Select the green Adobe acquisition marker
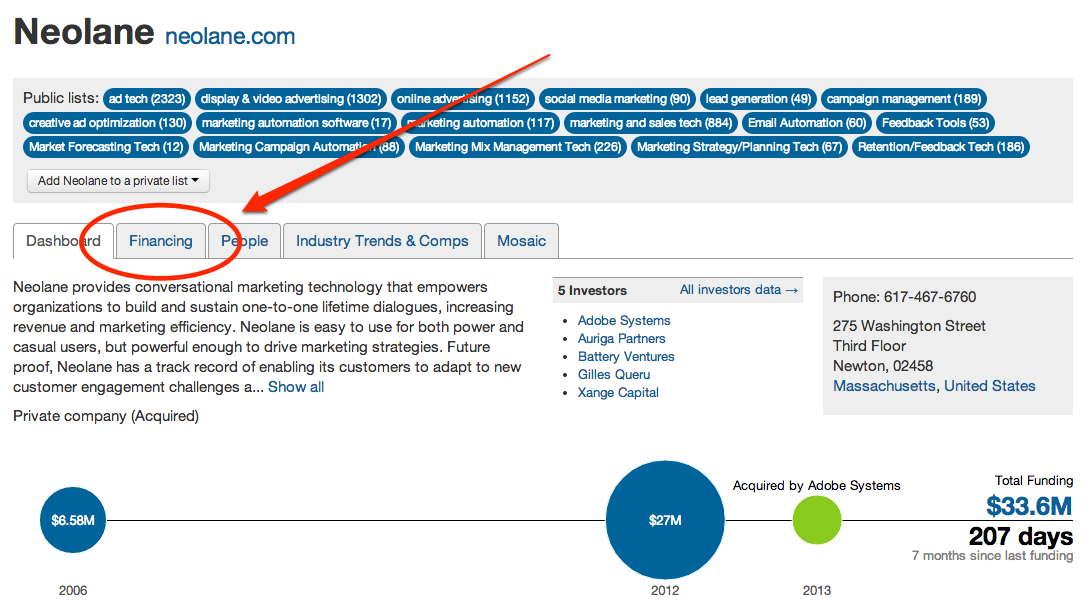The width and height of the screenshot is (1085, 613). point(817,520)
